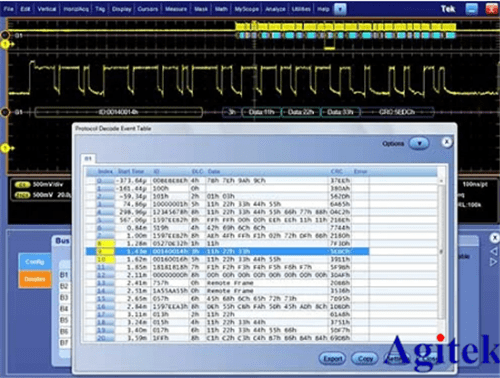
Task: Click the Index column header
Action: tap(105, 172)
